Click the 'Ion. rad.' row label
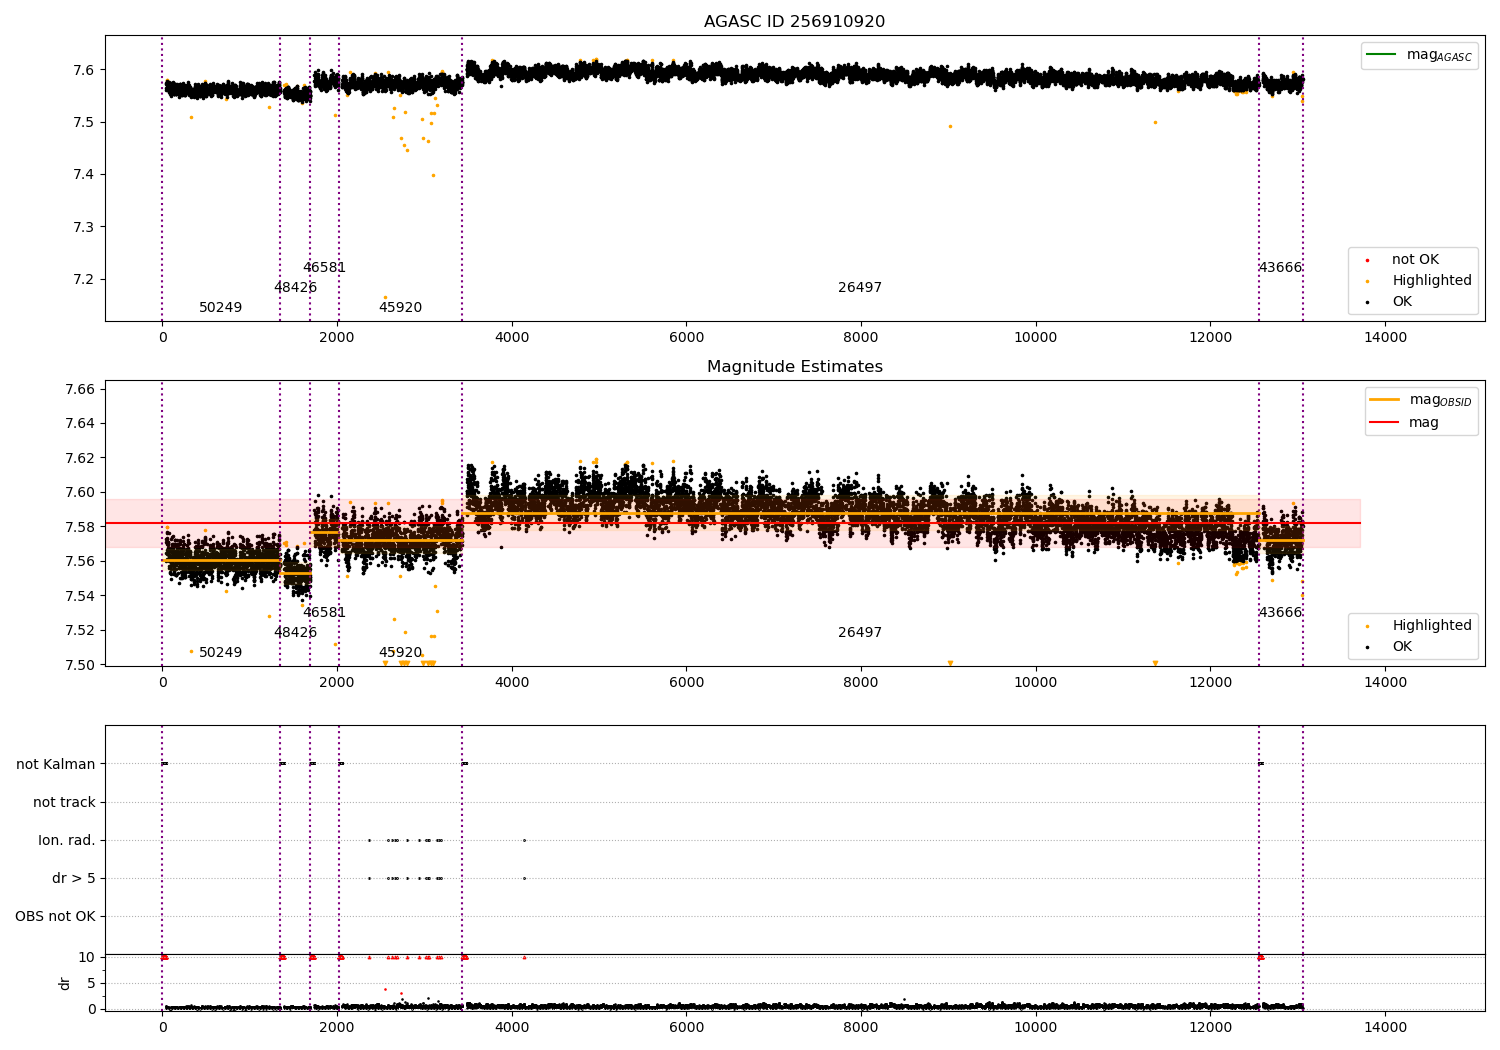The image size is (1500, 1050). tap(67, 841)
